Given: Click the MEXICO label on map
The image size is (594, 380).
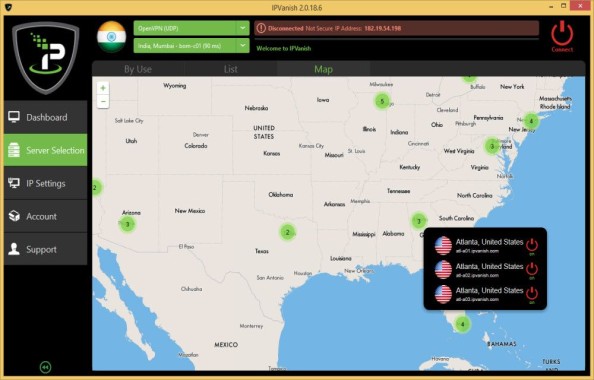Looking at the screenshot, I should click(226, 345).
